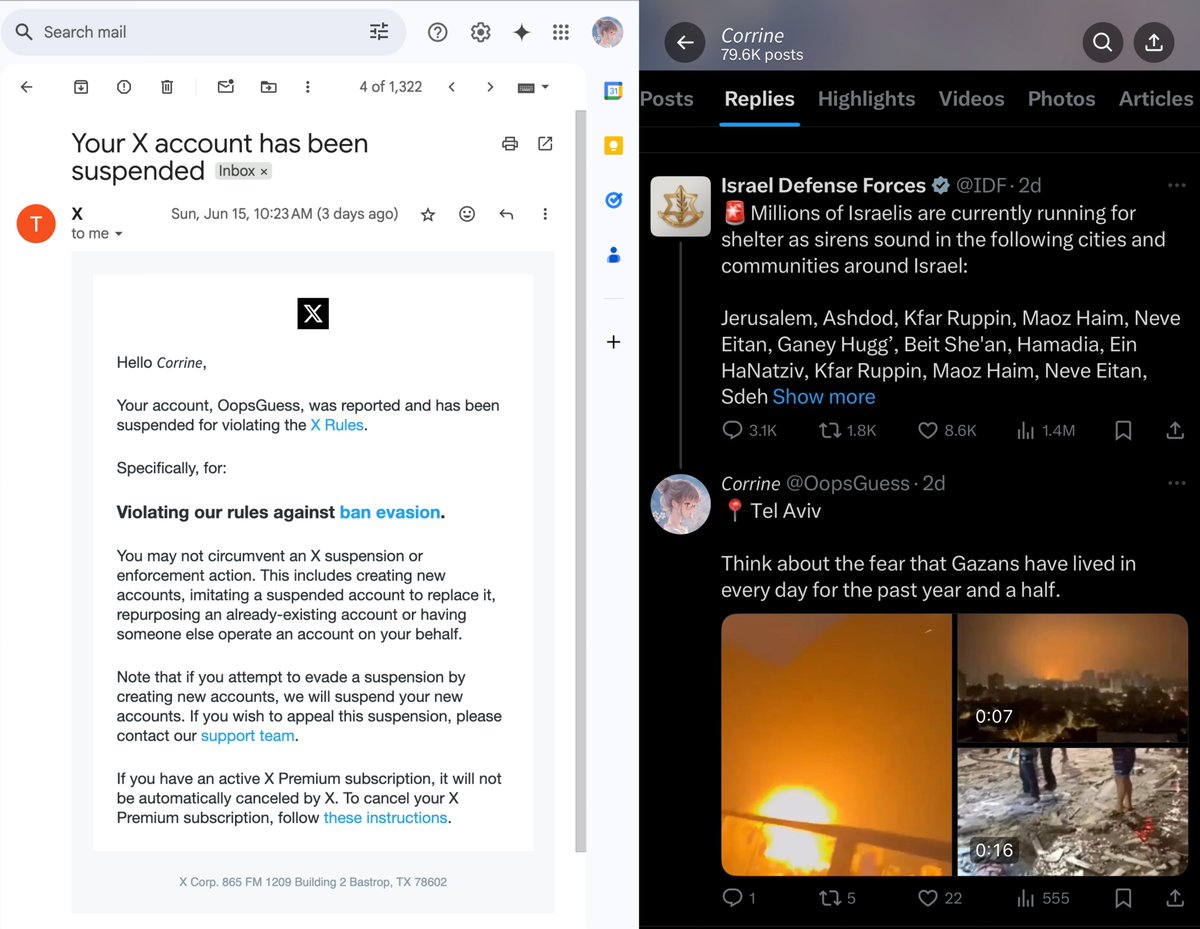Bookmark Corrine's reply
Image resolution: width=1200 pixels, height=929 pixels.
(x=1123, y=898)
